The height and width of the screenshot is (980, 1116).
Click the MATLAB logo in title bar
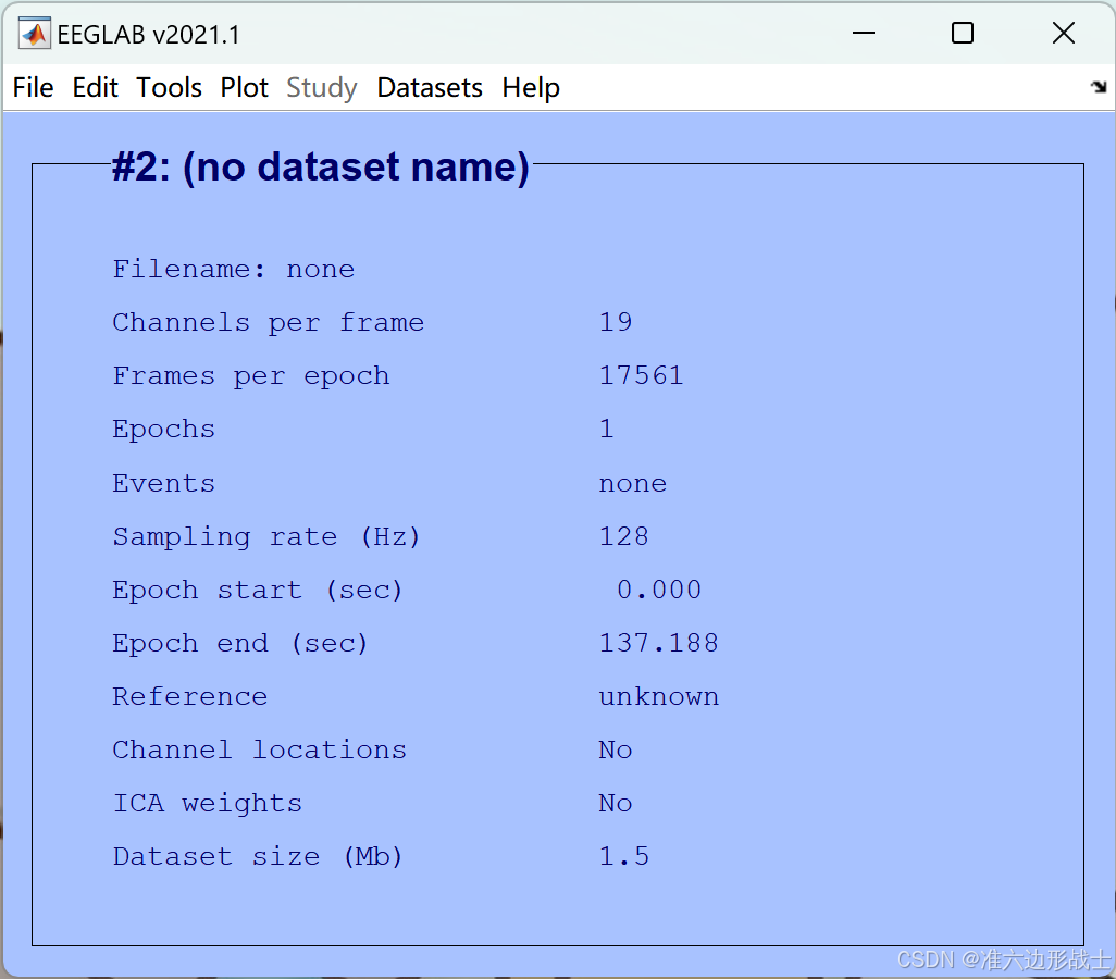click(x=34, y=33)
